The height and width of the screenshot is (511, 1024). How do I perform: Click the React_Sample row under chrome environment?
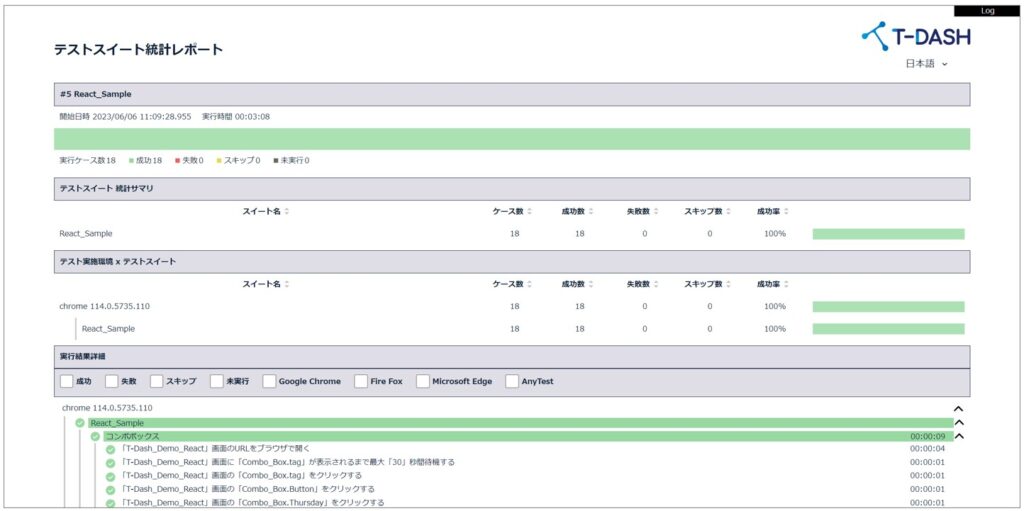point(108,328)
